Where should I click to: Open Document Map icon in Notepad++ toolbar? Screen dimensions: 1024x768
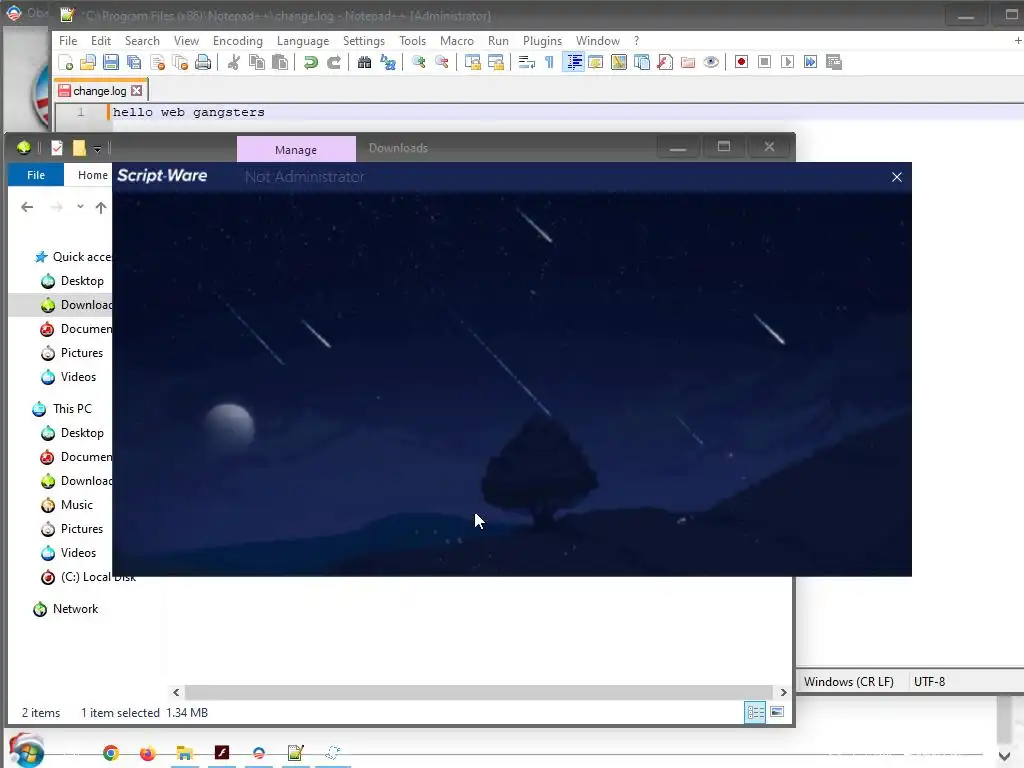(x=618, y=62)
